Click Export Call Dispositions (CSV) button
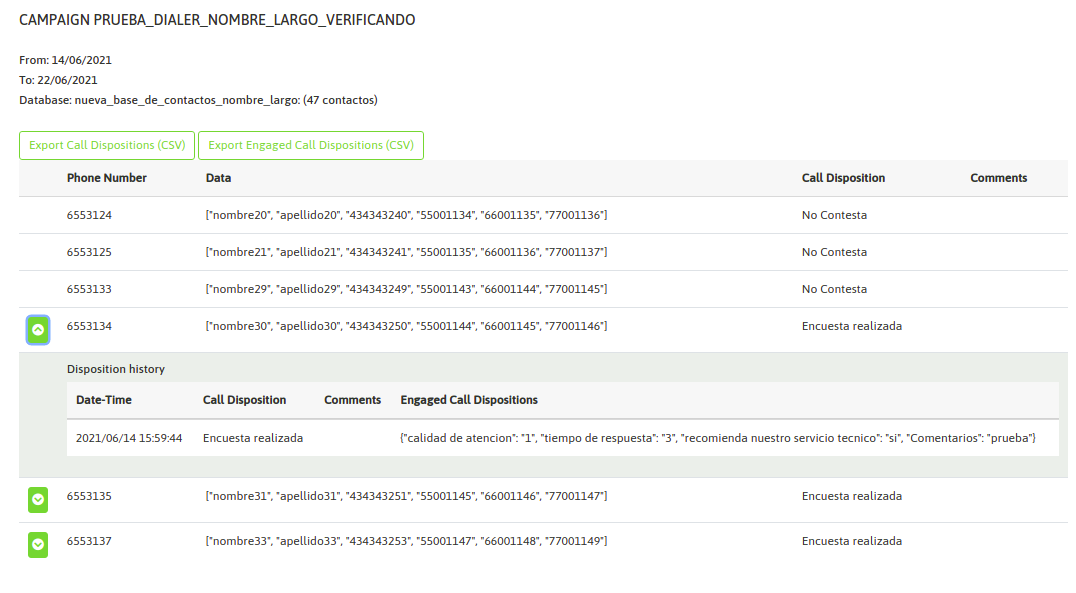The image size is (1076, 593). click(107, 145)
